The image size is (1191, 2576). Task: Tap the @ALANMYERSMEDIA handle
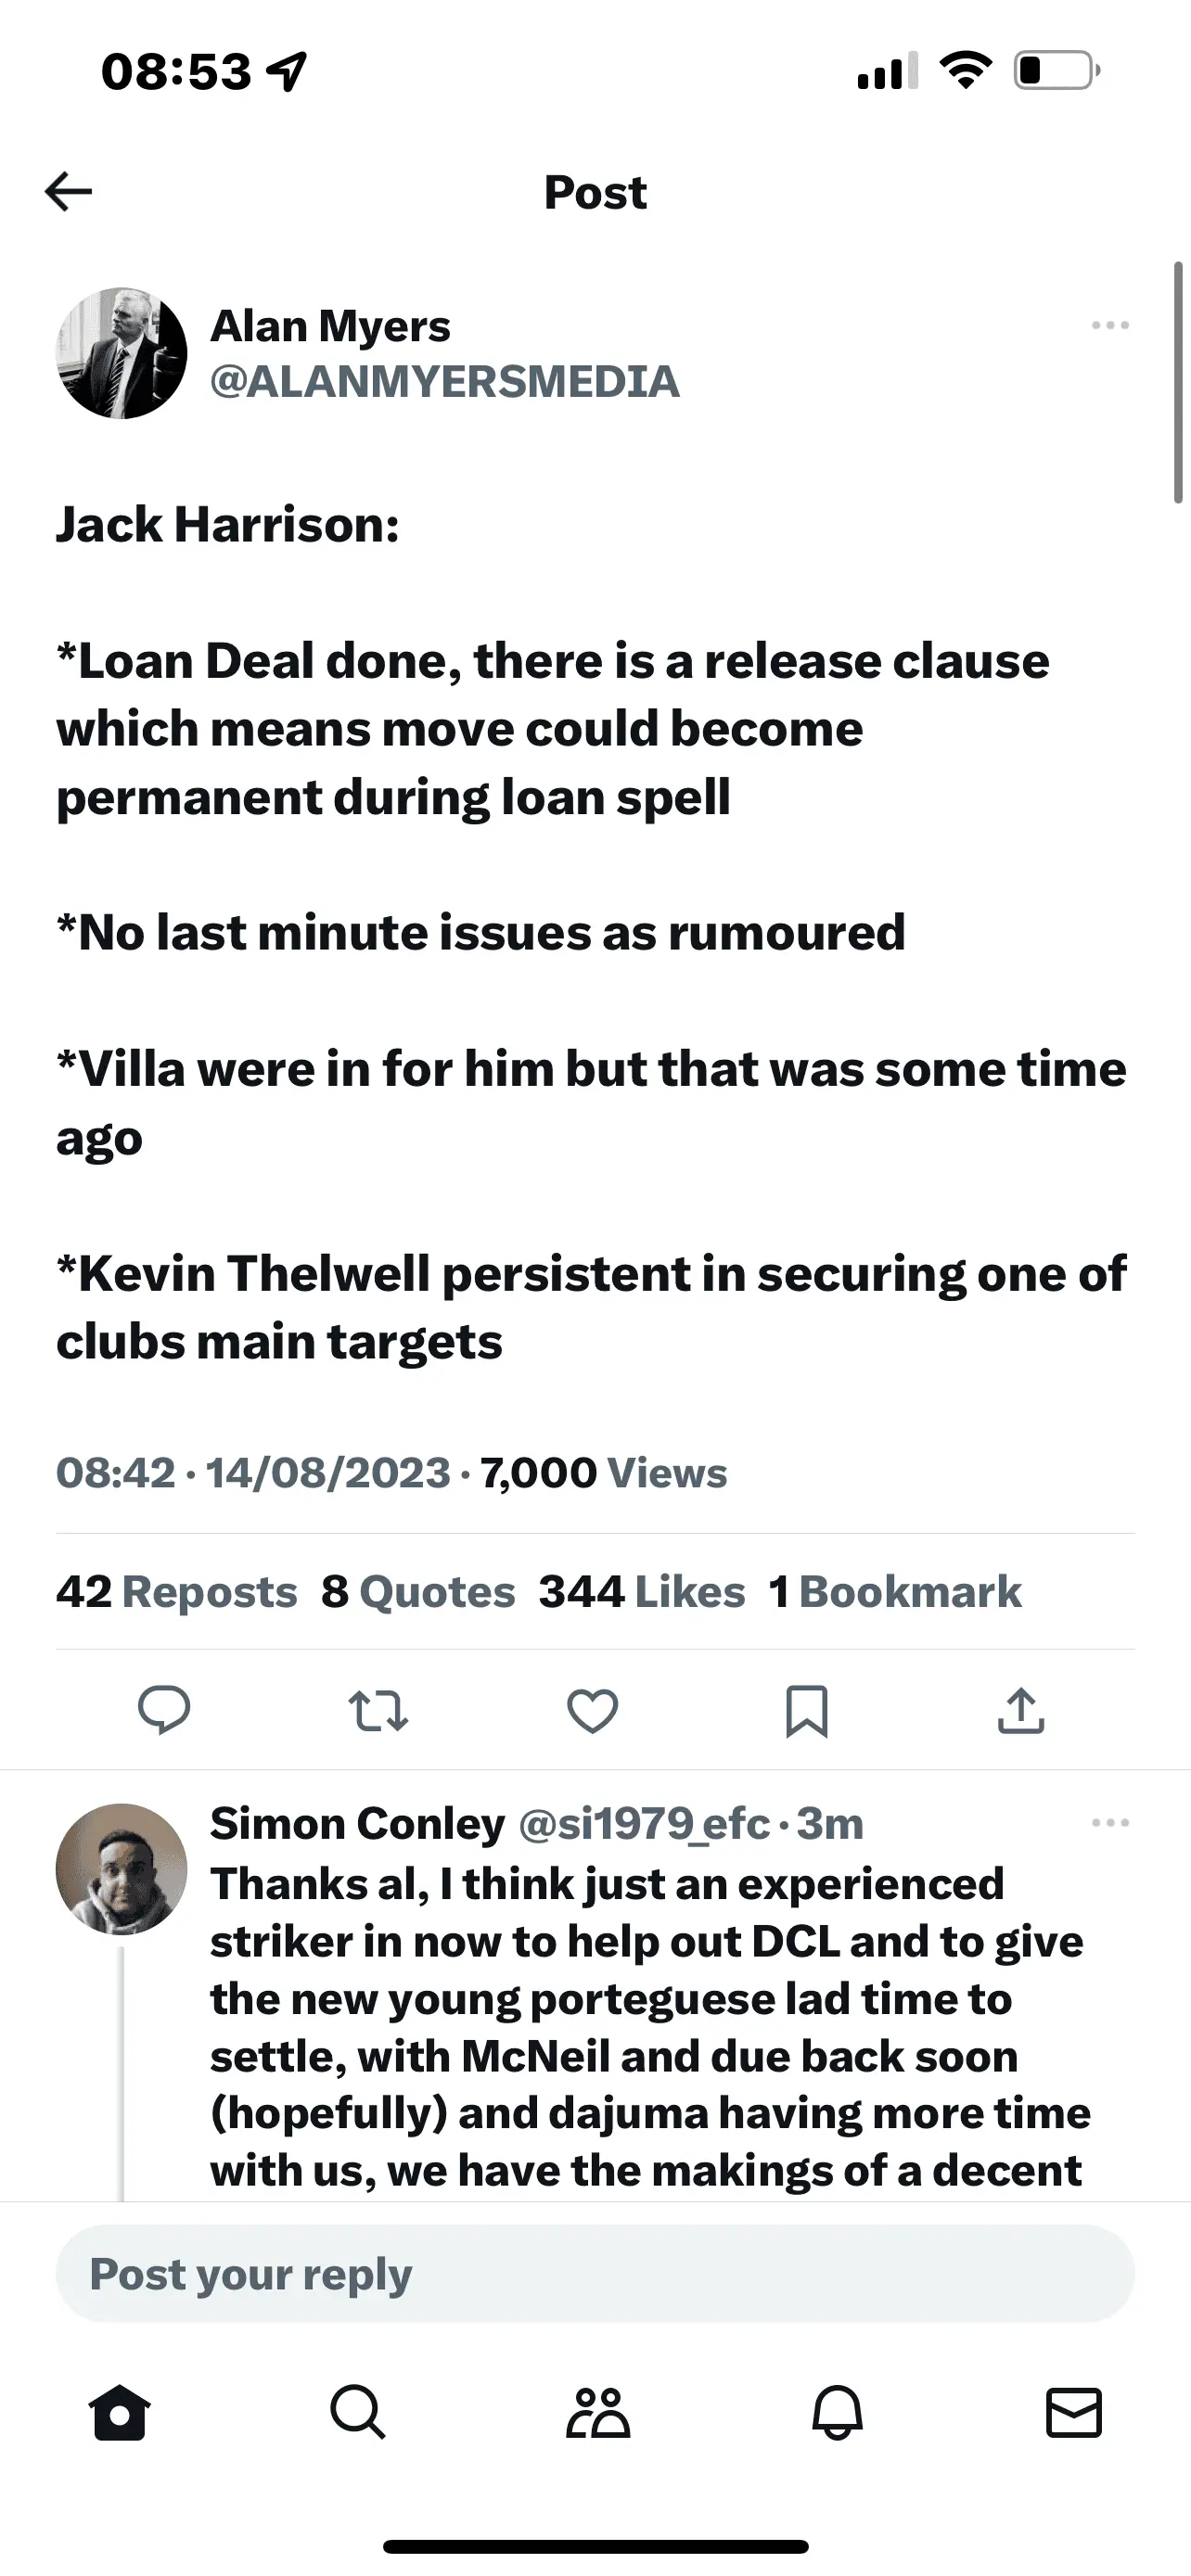pyautogui.click(x=444, y=381)
